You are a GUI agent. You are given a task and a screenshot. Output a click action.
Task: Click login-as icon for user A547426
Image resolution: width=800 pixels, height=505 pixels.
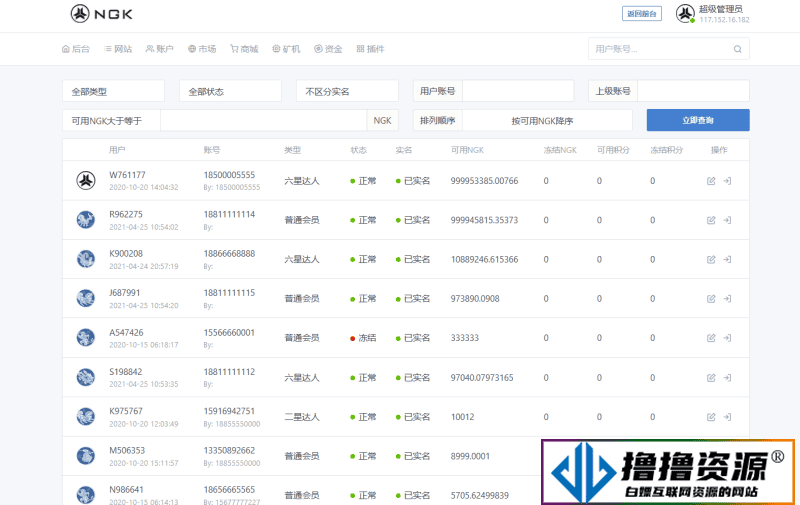click(728, 338)
